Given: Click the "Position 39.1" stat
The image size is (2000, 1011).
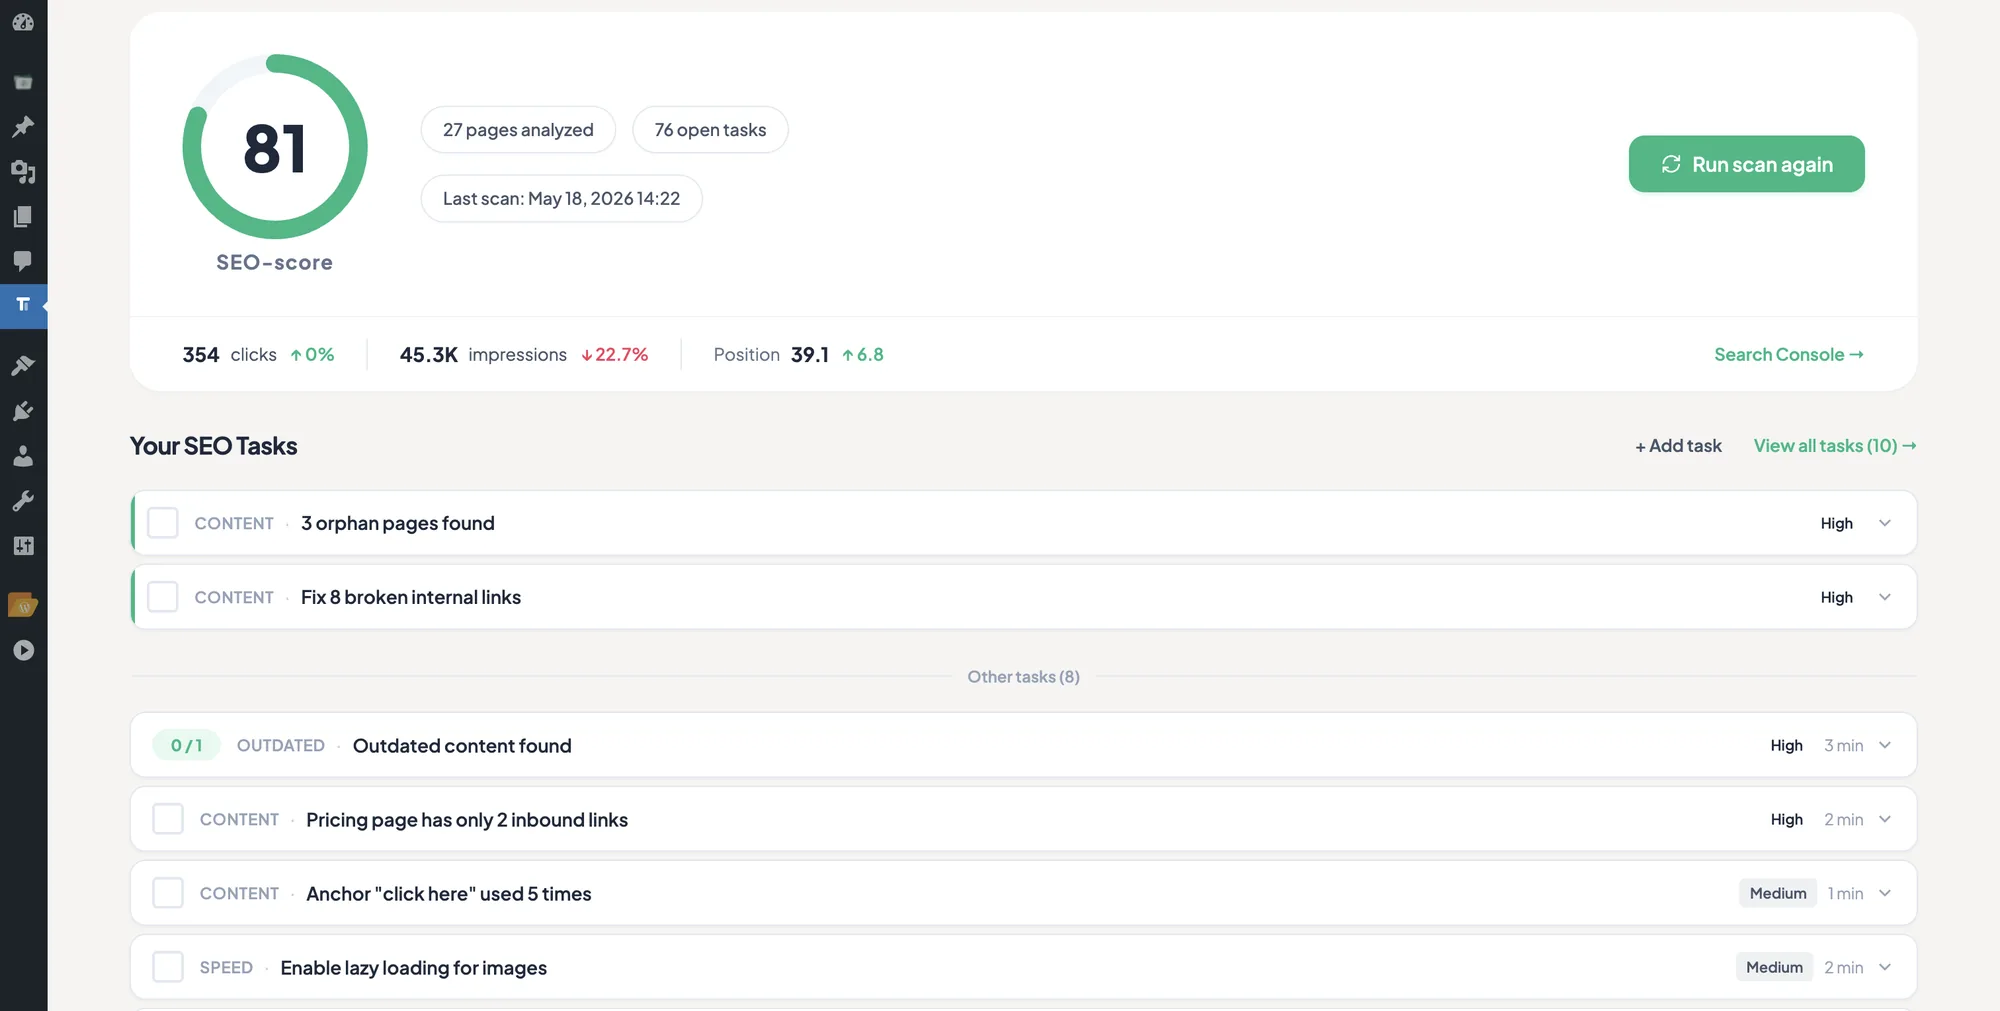Looking at the screenshot, I should (771, 355).
